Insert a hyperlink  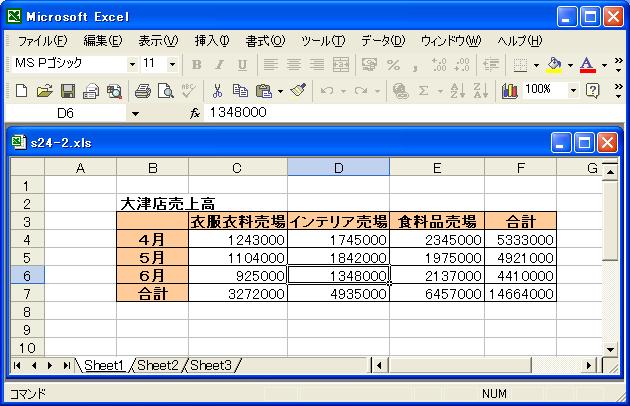[x=400, y=91]
